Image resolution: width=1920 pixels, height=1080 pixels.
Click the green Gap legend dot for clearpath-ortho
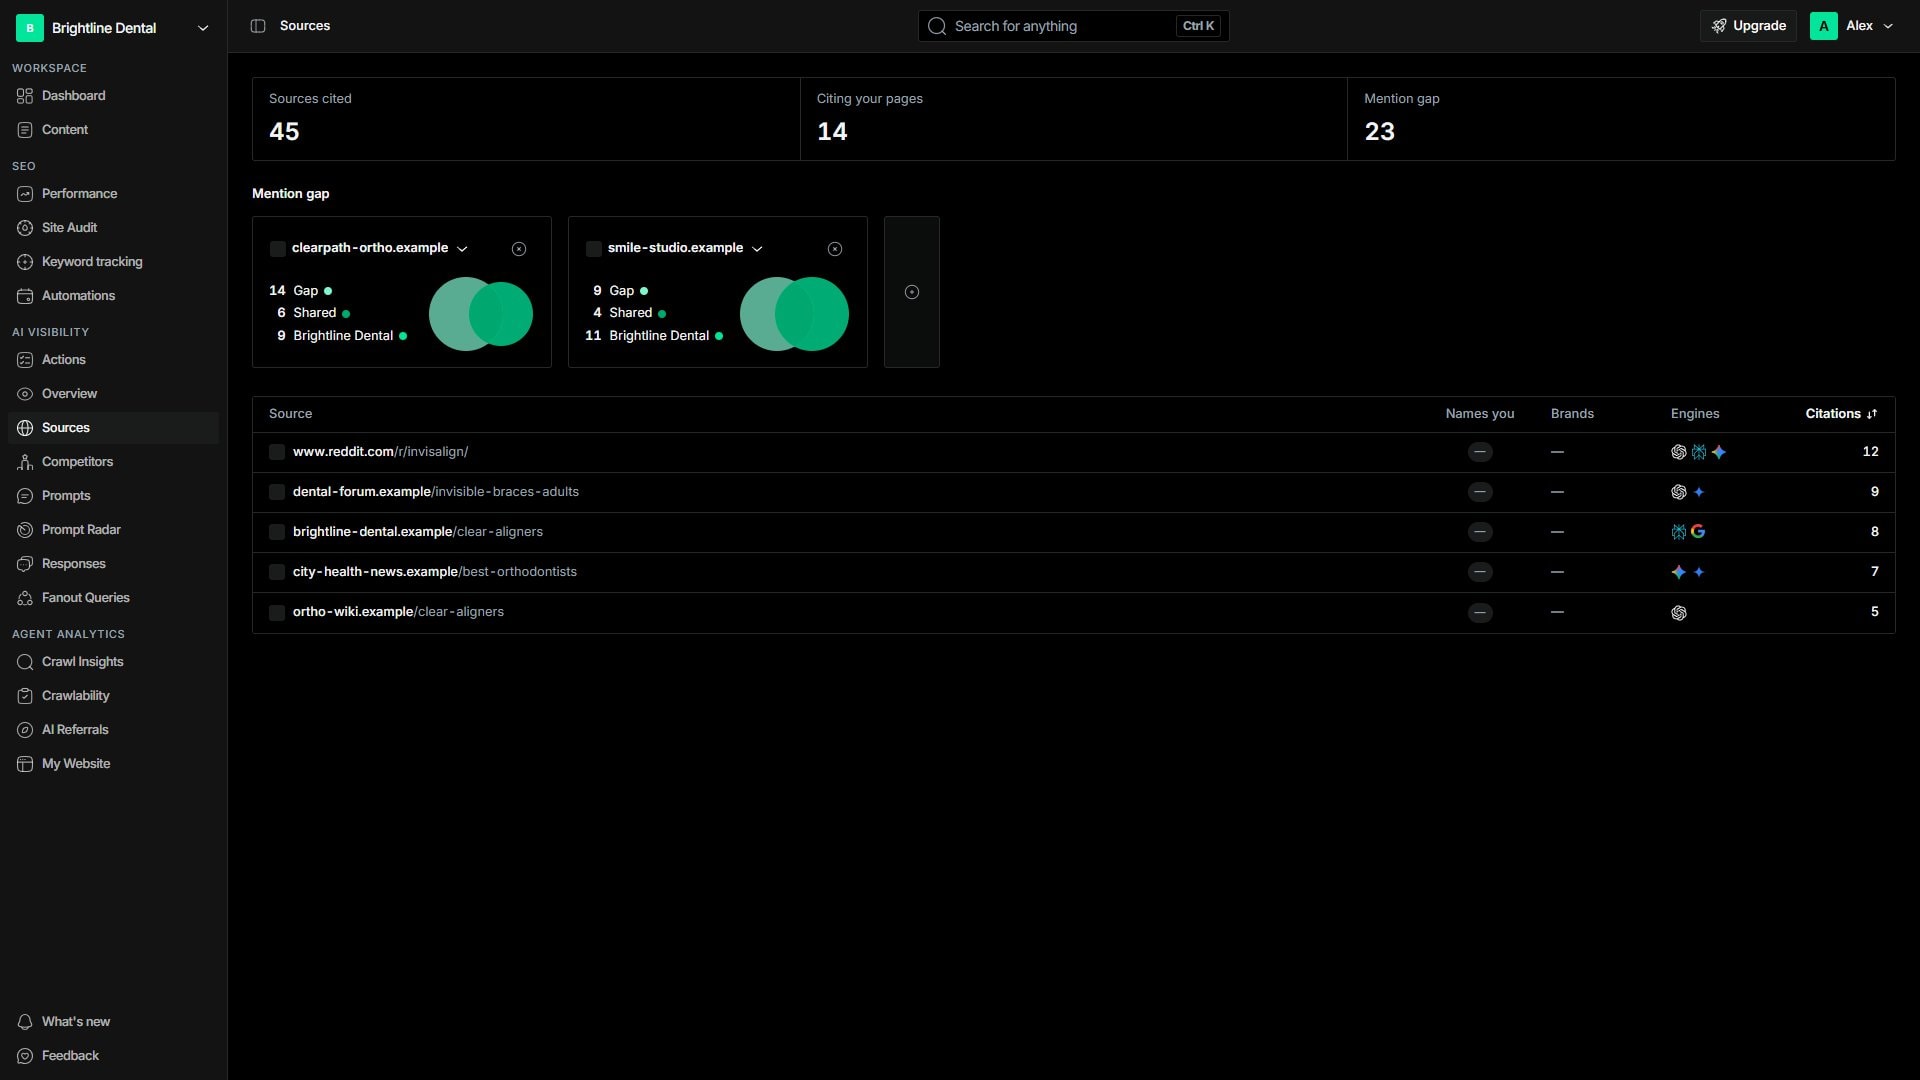328,291
